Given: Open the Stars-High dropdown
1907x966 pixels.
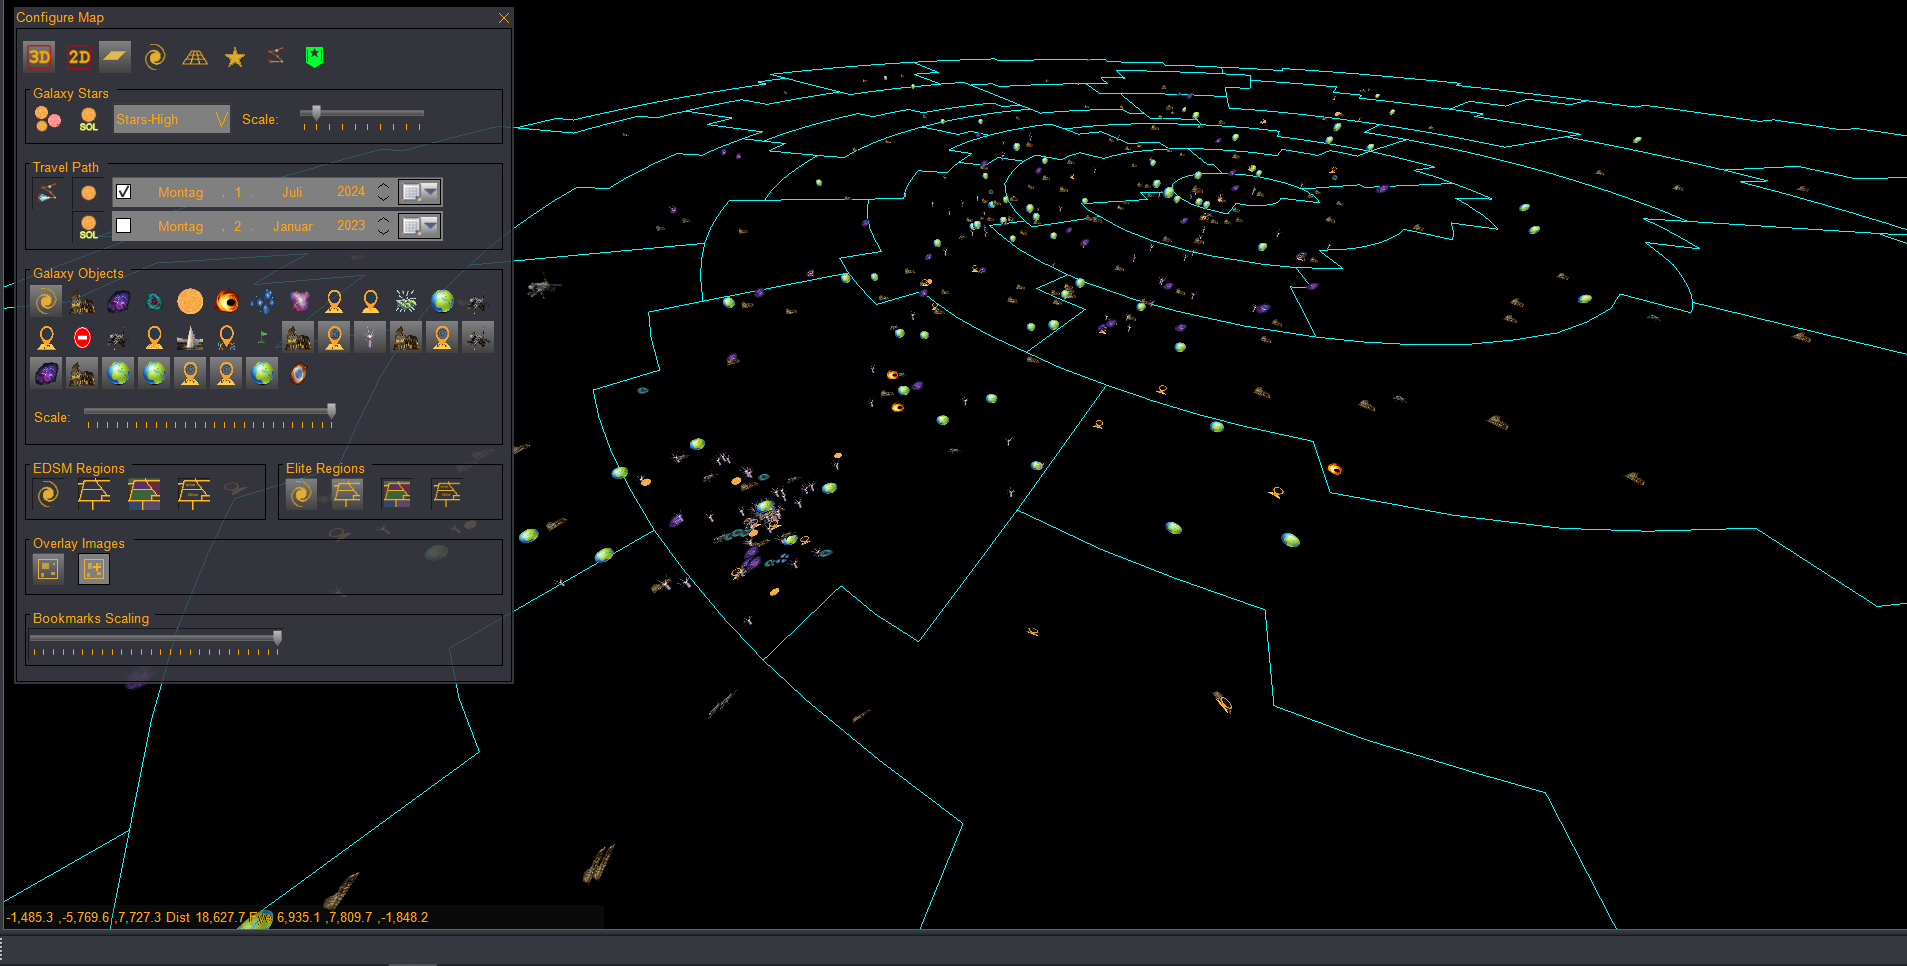Looking at the screenshot, I should [x=171, y=119].
